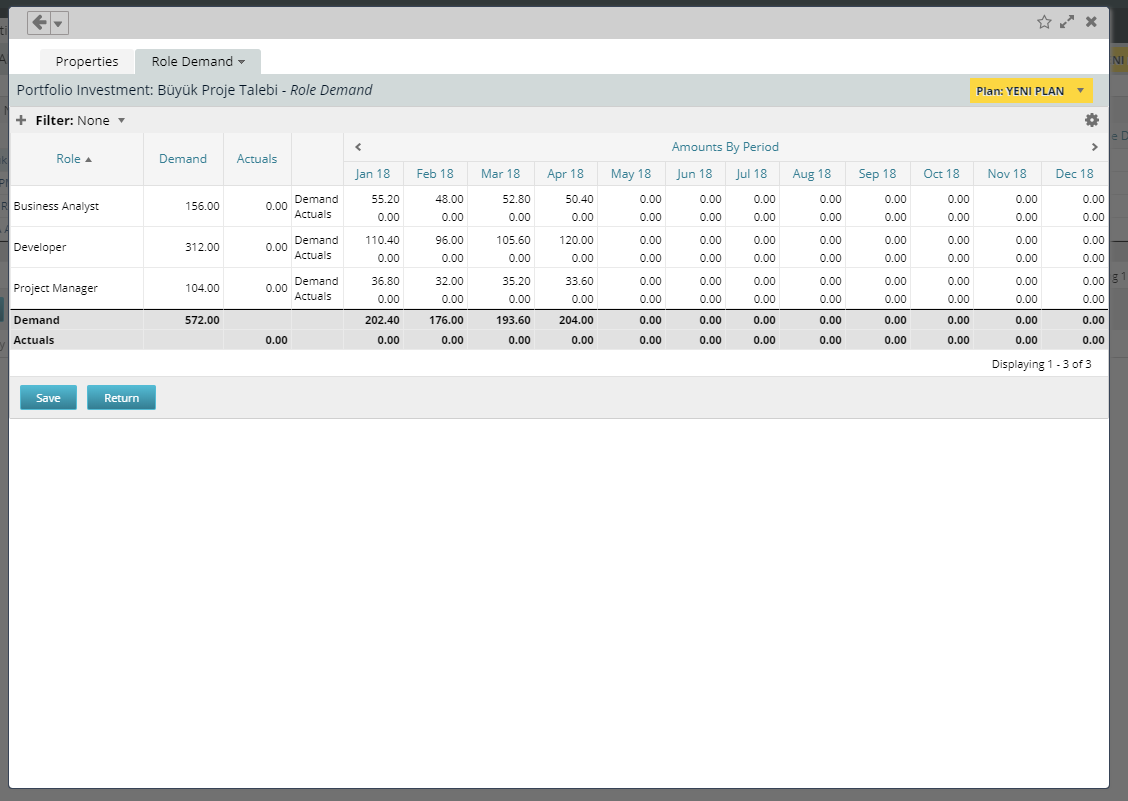Click the Demand totals row label

coord(37,320)
